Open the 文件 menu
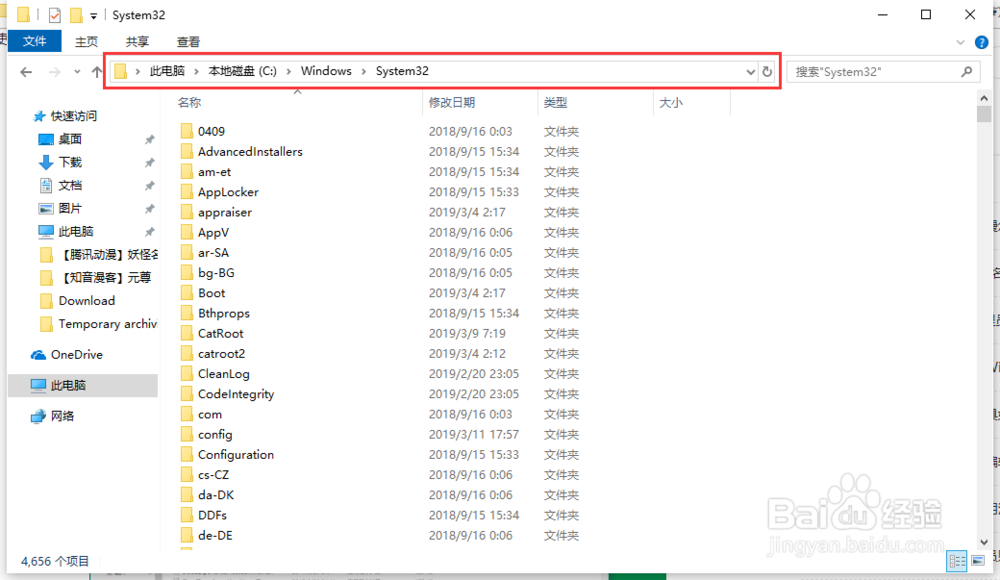 (35, 41)
